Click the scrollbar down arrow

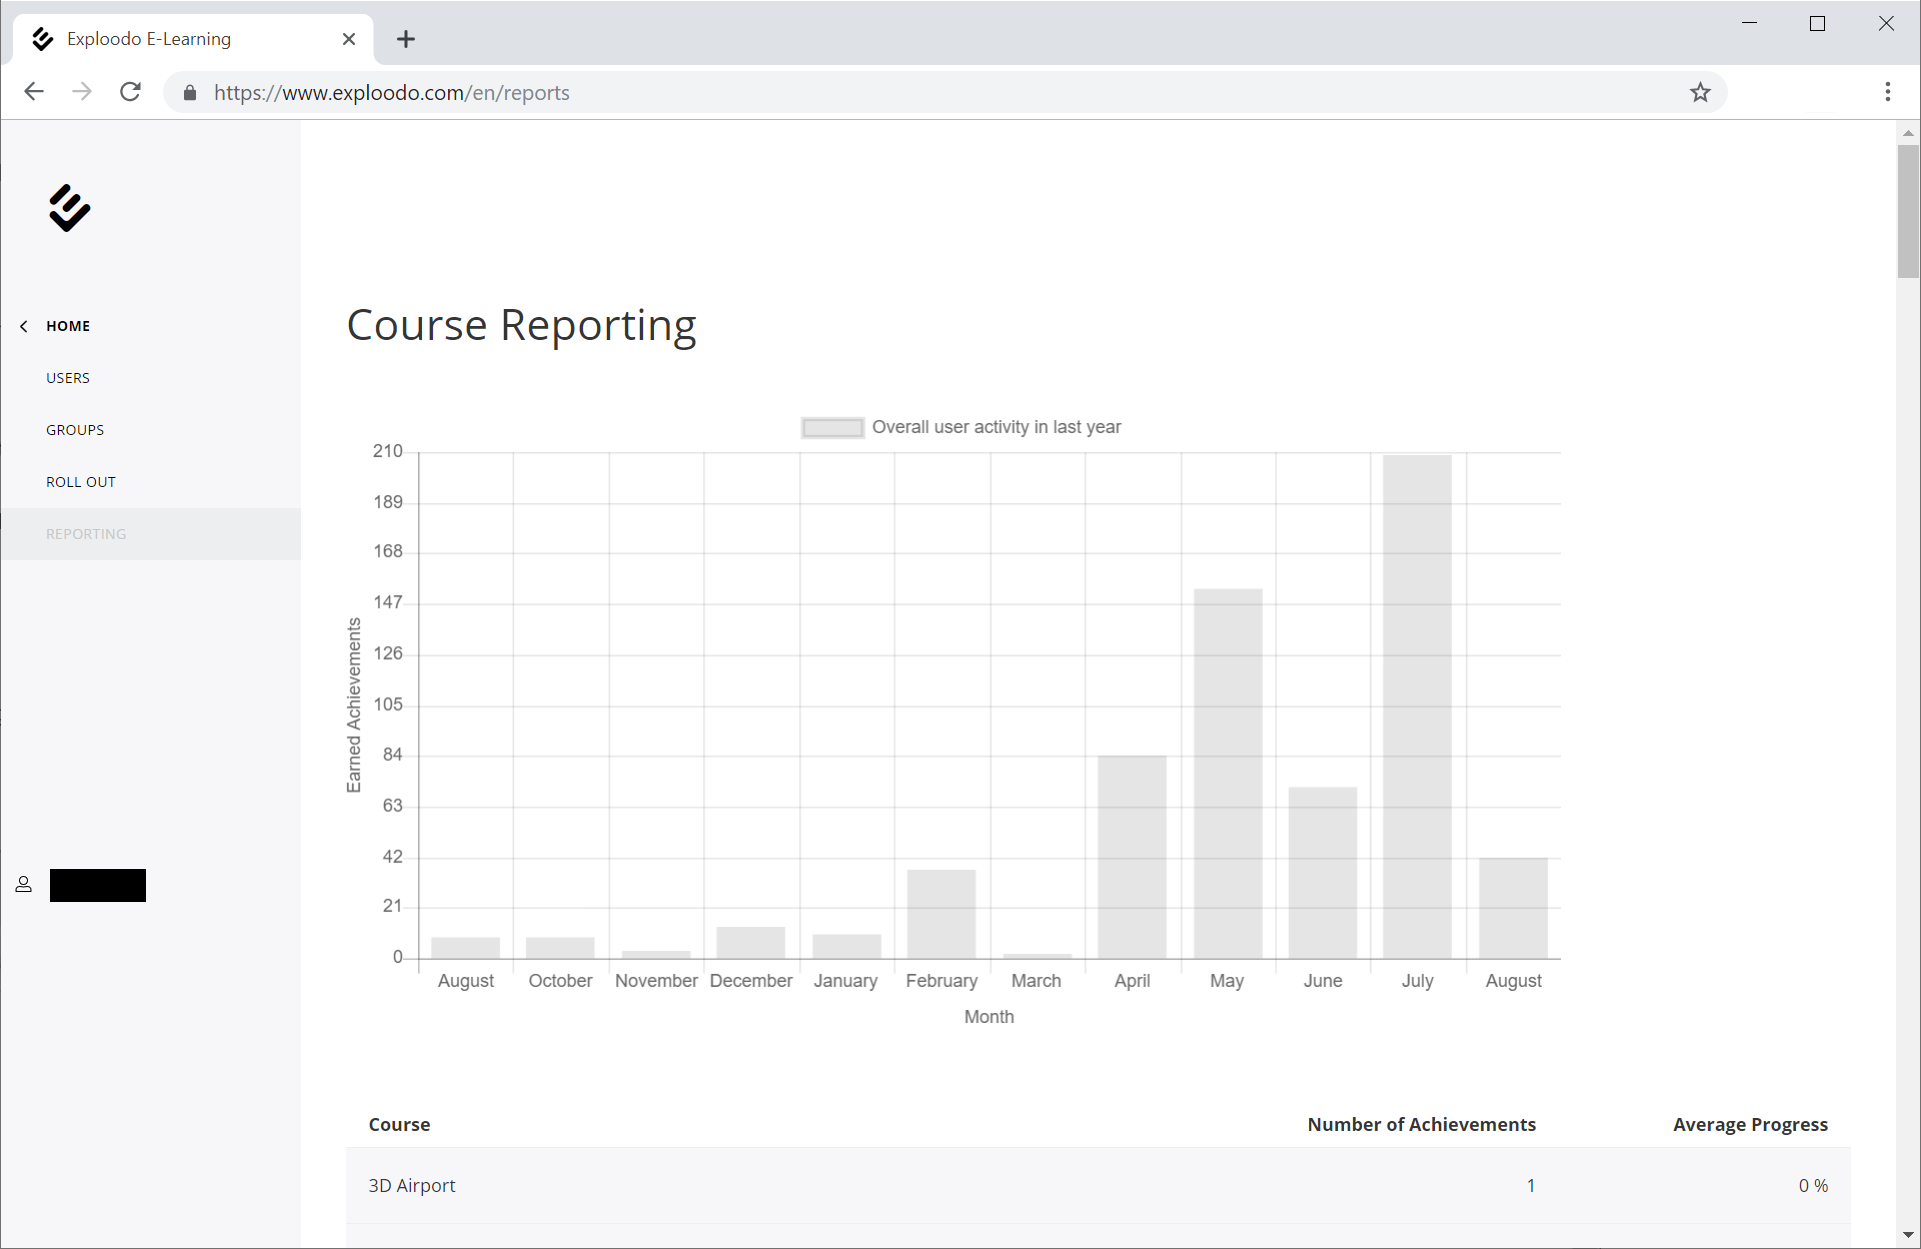pyautogui.click(x=1908, y=1236)
